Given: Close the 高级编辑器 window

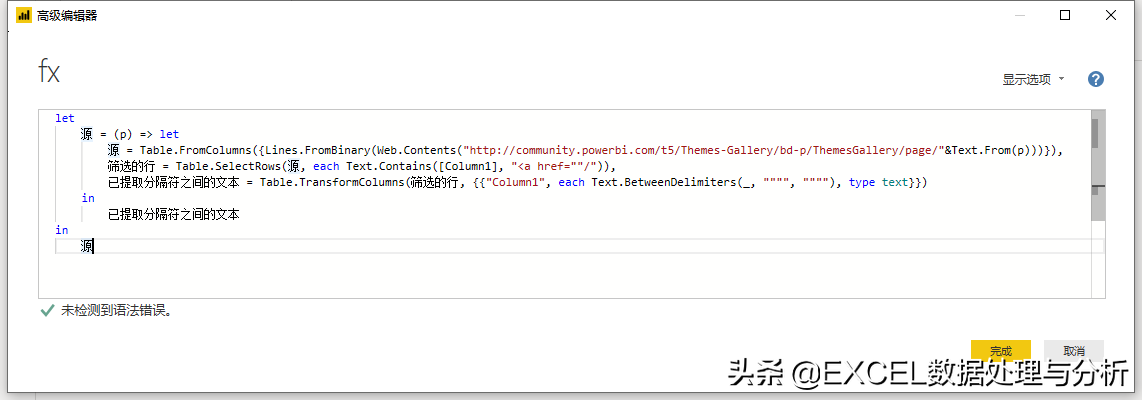Looking at the screenshot, I should [x=1110, y=15].
